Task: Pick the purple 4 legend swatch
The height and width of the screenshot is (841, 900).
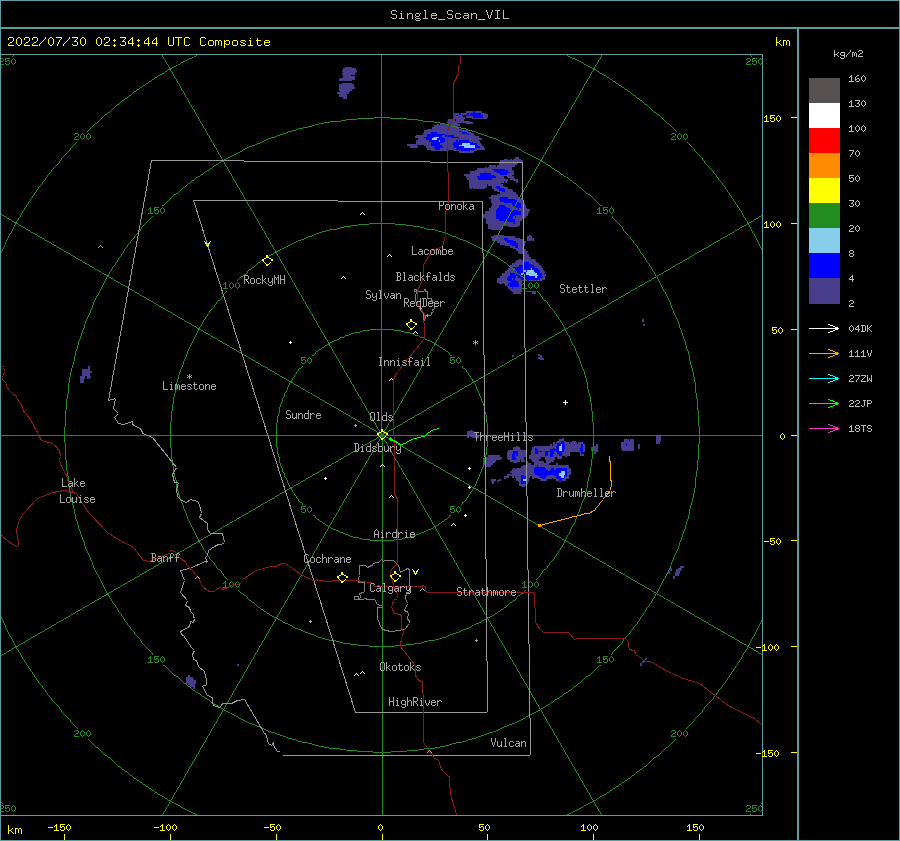Action: (824, 290)
